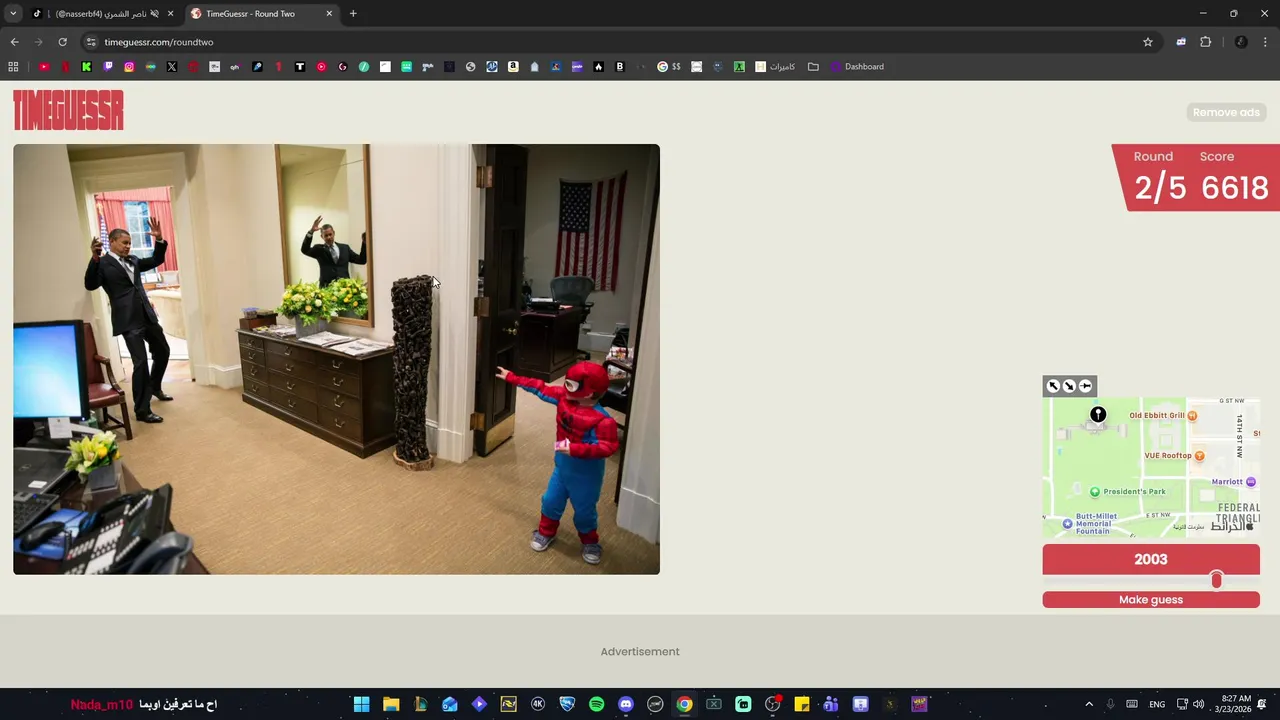Viewport: 1280px width, 720px height.
Task: Open Chrome profile avatar
Action: pyautogui.click(x=1241, y=42)
